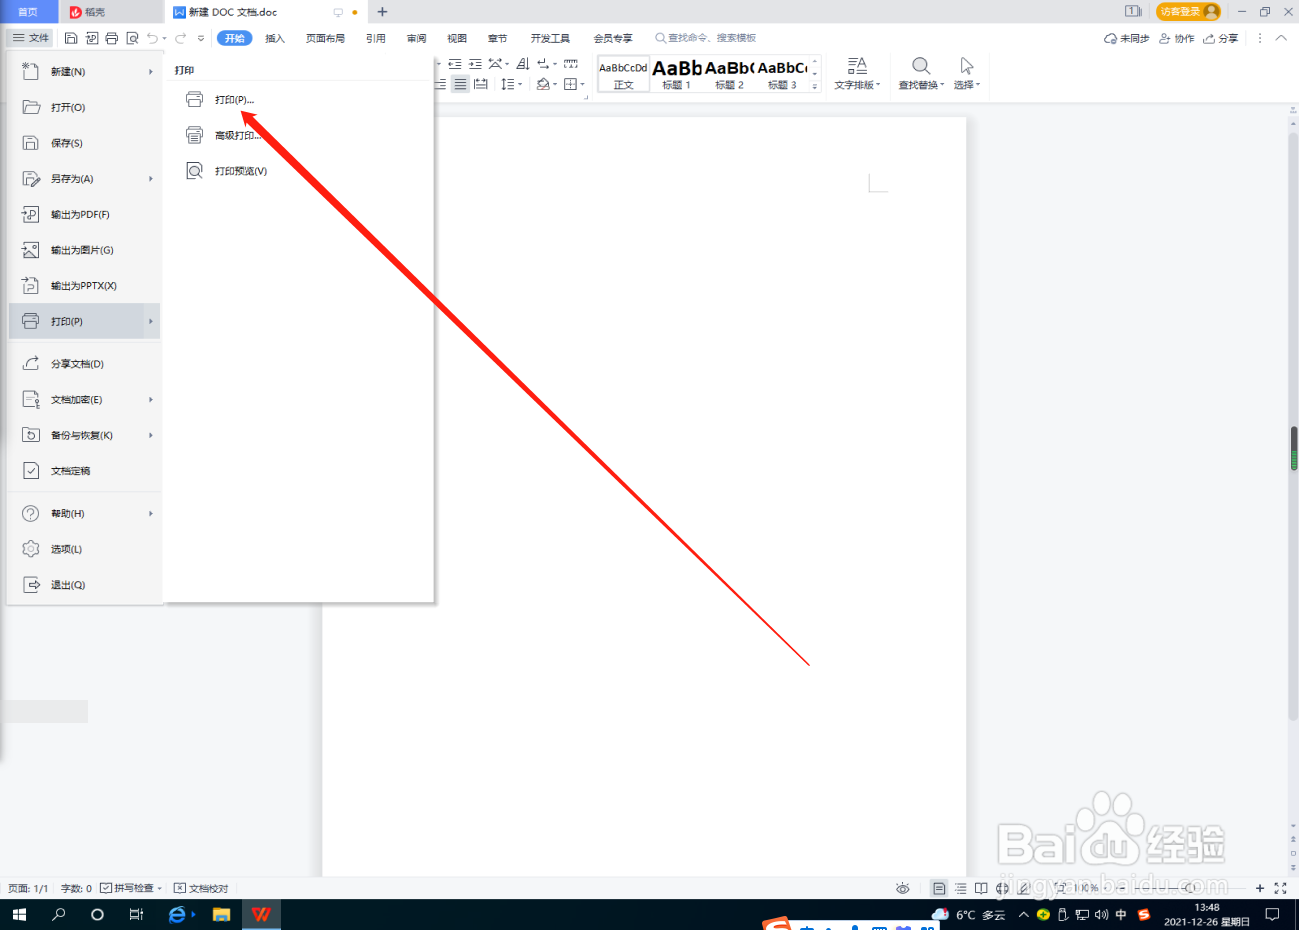Click the File (文件) menu button
This screenshot has width=1299, height=930.
coord(31,38)
